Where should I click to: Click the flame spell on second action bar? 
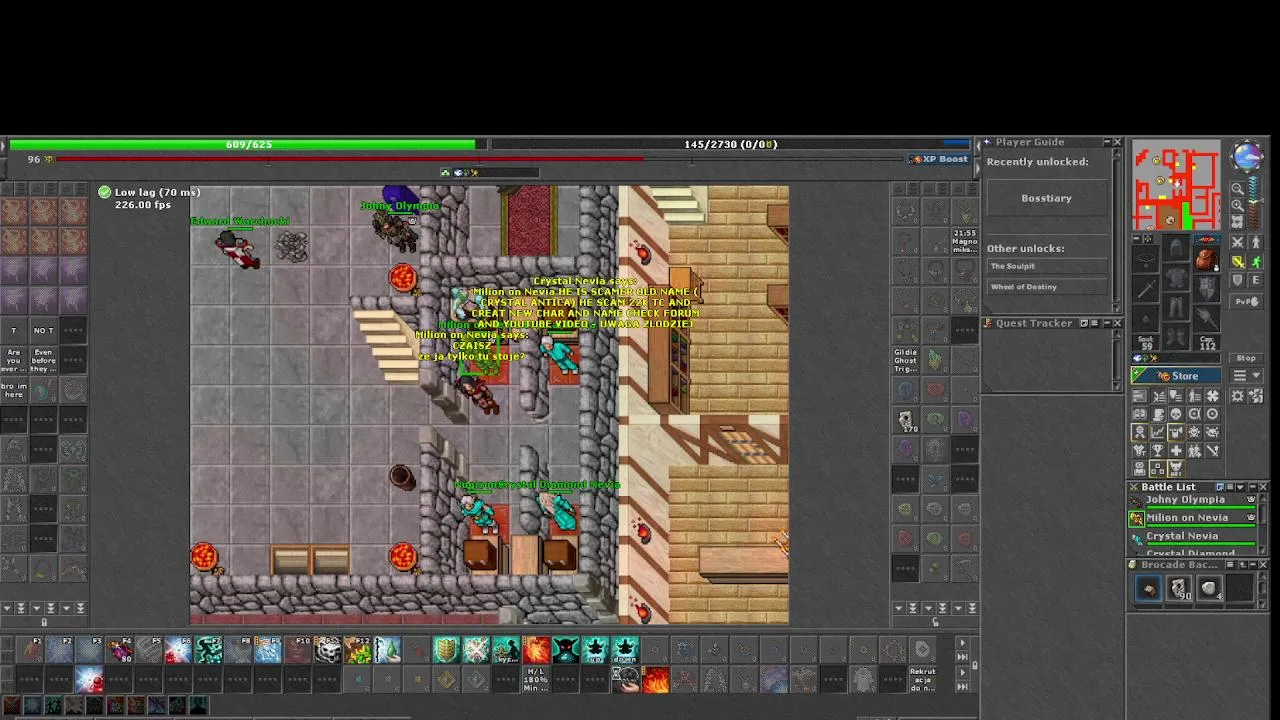656,680
